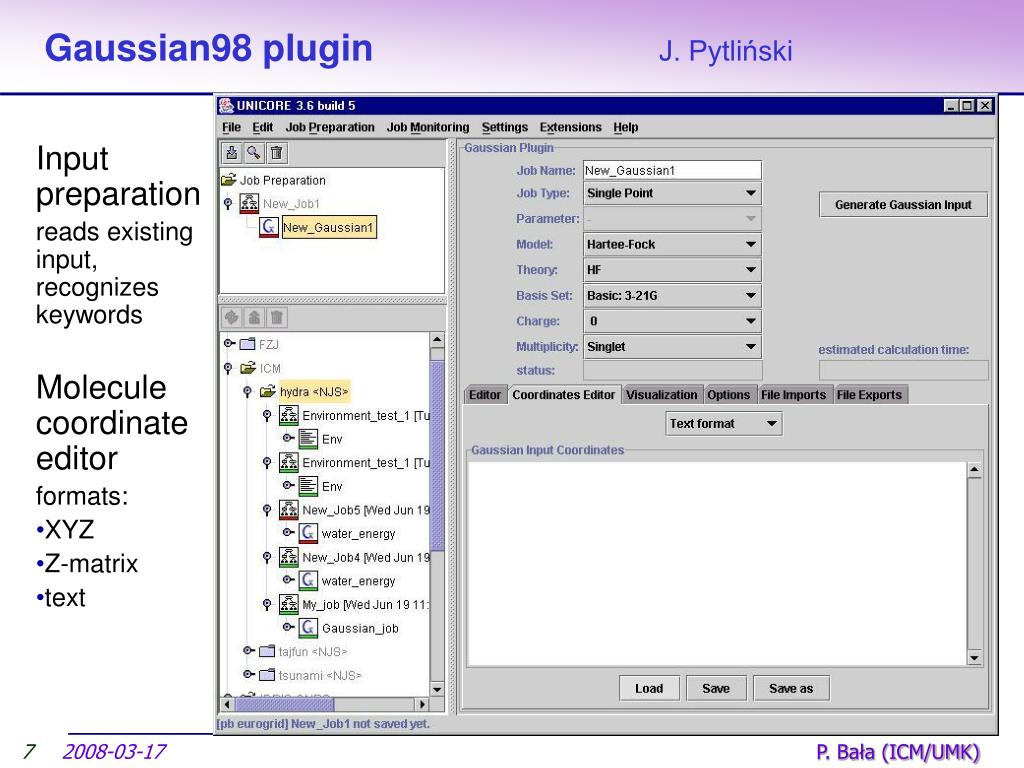Open the Model dropdown showing Hartee-Fock

pos(672,244)
